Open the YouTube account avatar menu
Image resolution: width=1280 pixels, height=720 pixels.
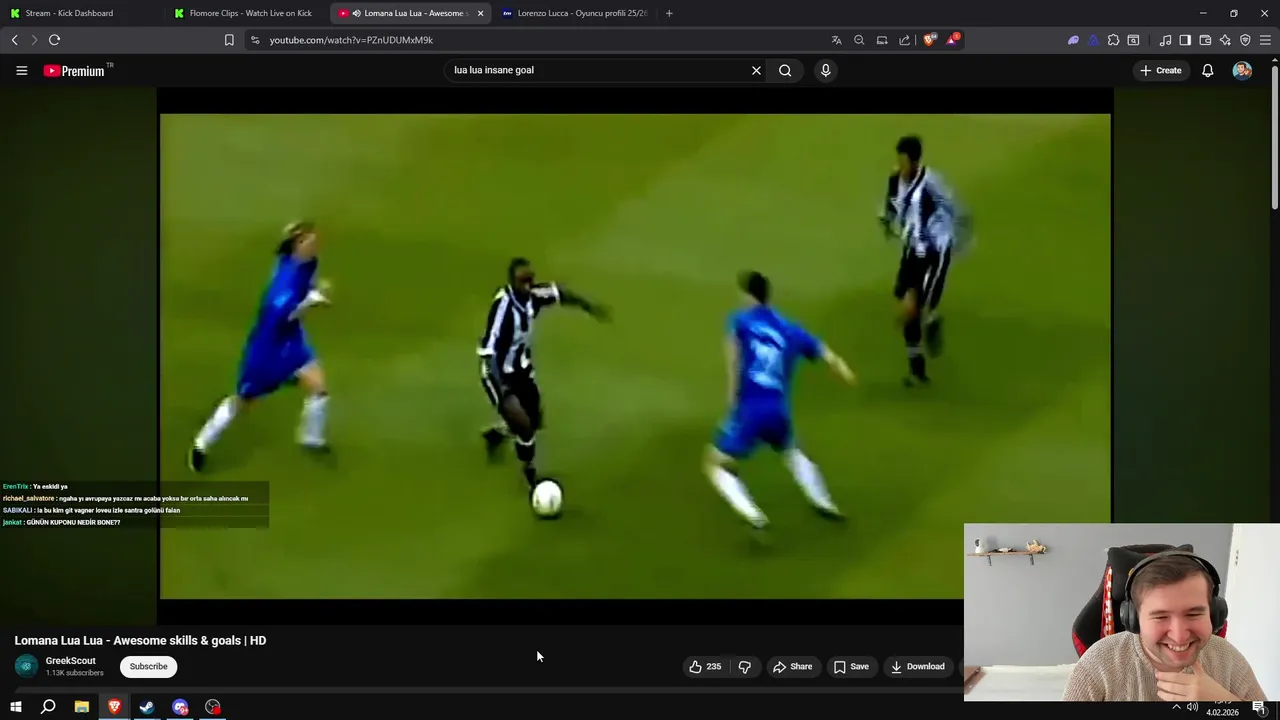pyautogui.click(x=1242, y=70)
